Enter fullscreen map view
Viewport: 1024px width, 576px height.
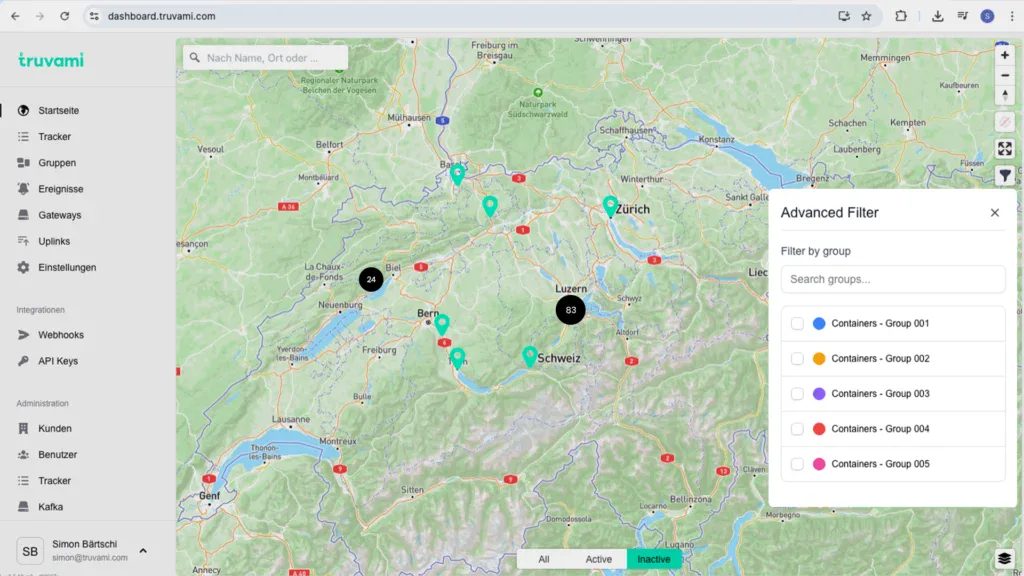[x=1005, y=149]
